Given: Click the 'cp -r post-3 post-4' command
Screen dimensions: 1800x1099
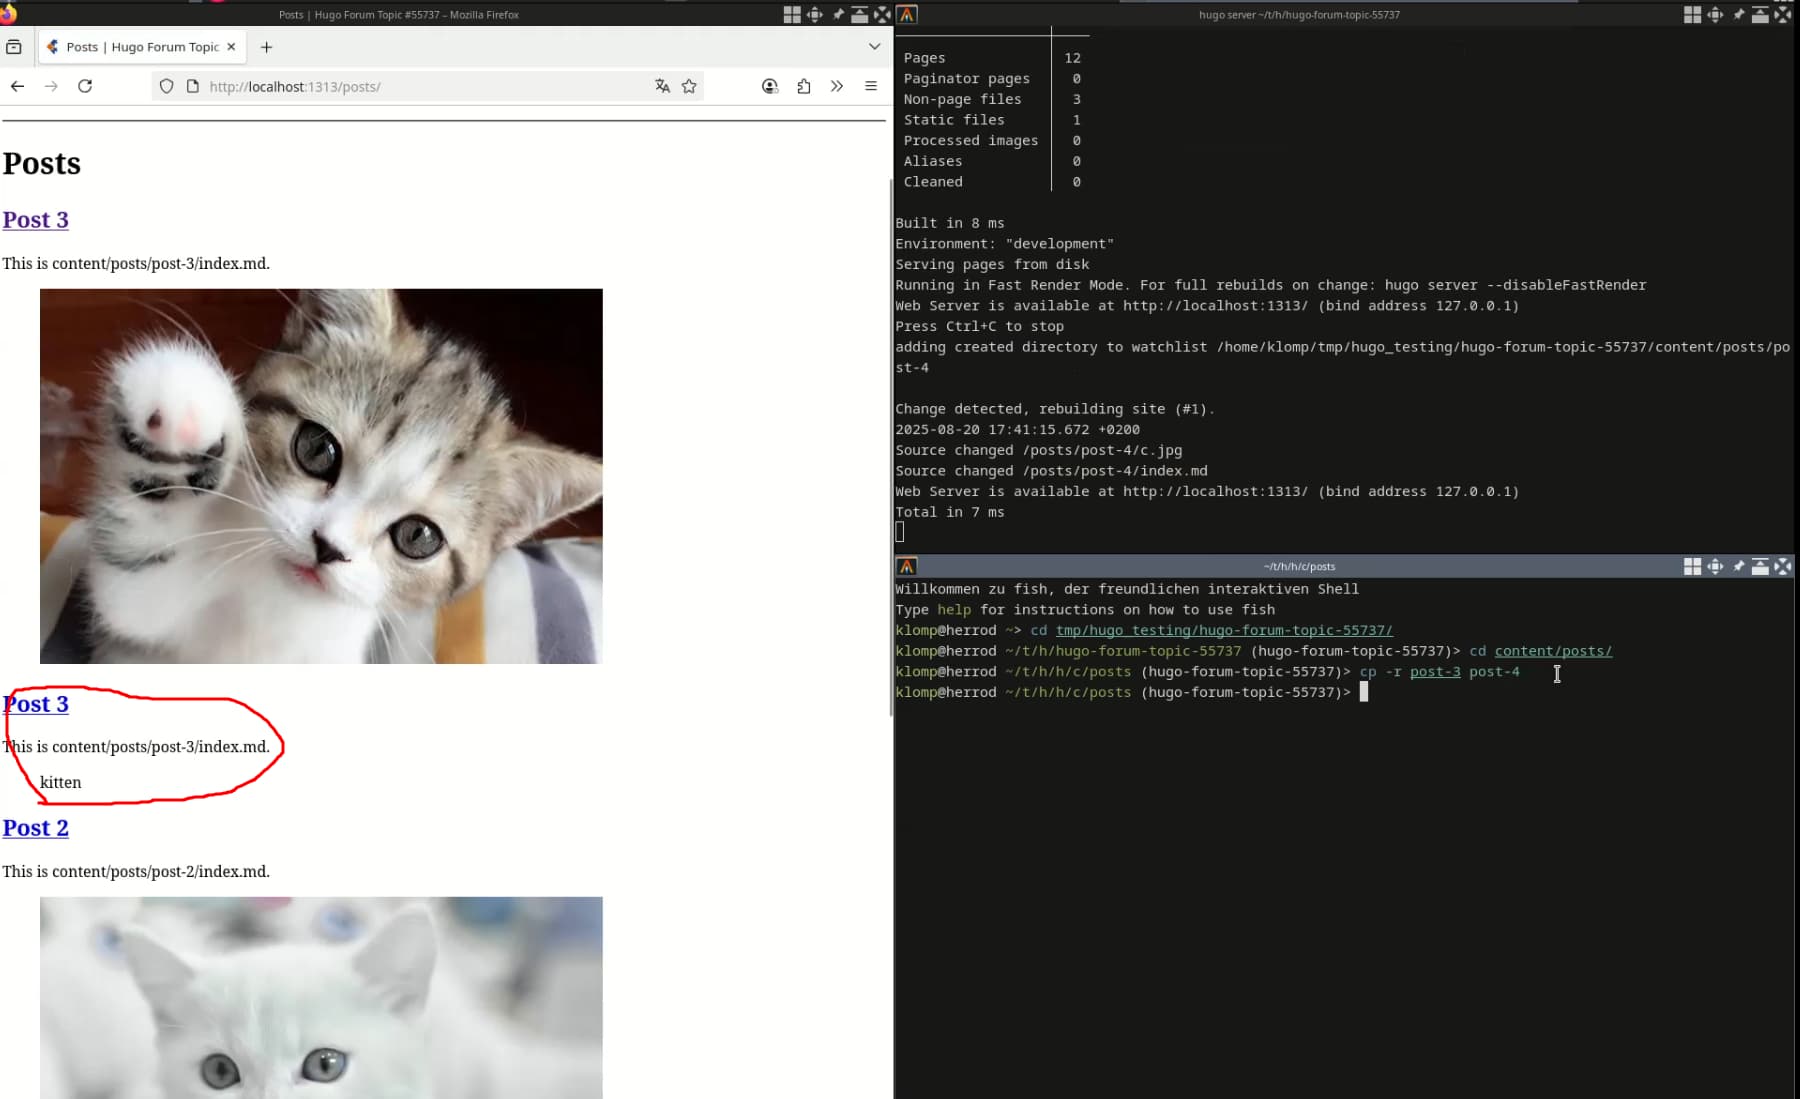Looking at the screenshot, I should [x=1440, y=672].
